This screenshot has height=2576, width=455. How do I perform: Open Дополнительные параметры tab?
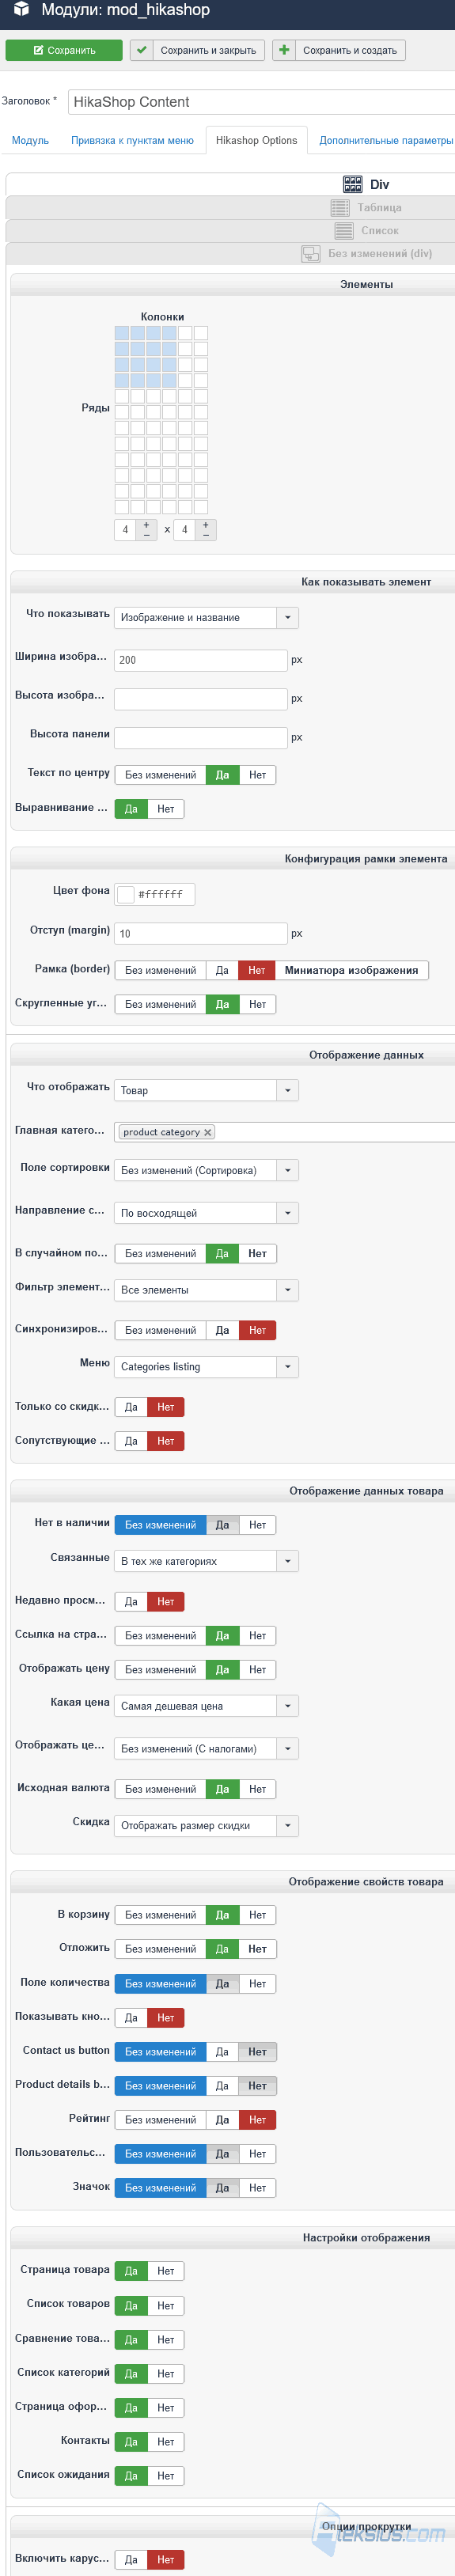pos(386,140)
